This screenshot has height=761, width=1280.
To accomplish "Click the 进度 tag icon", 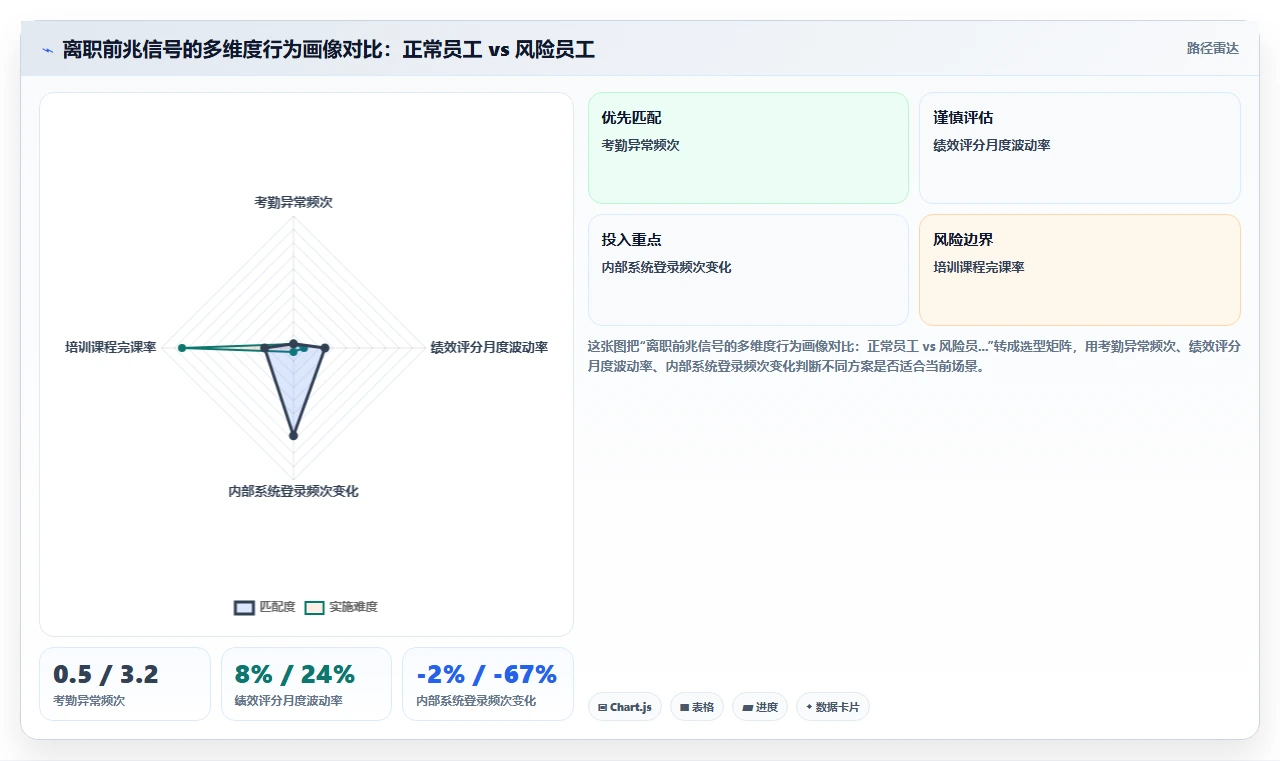I will pyautogui.click(x=747, y=707).
